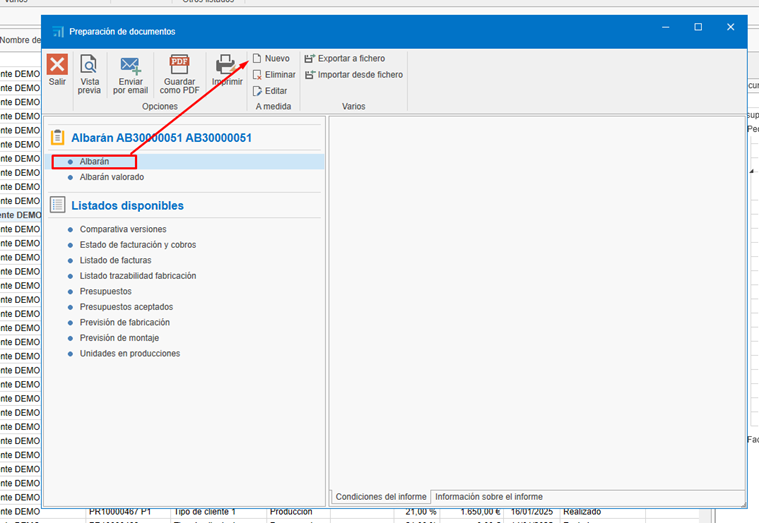Close the Preparación de documentos window
This screenshot has width=759, height=523.
click(730, 27)
